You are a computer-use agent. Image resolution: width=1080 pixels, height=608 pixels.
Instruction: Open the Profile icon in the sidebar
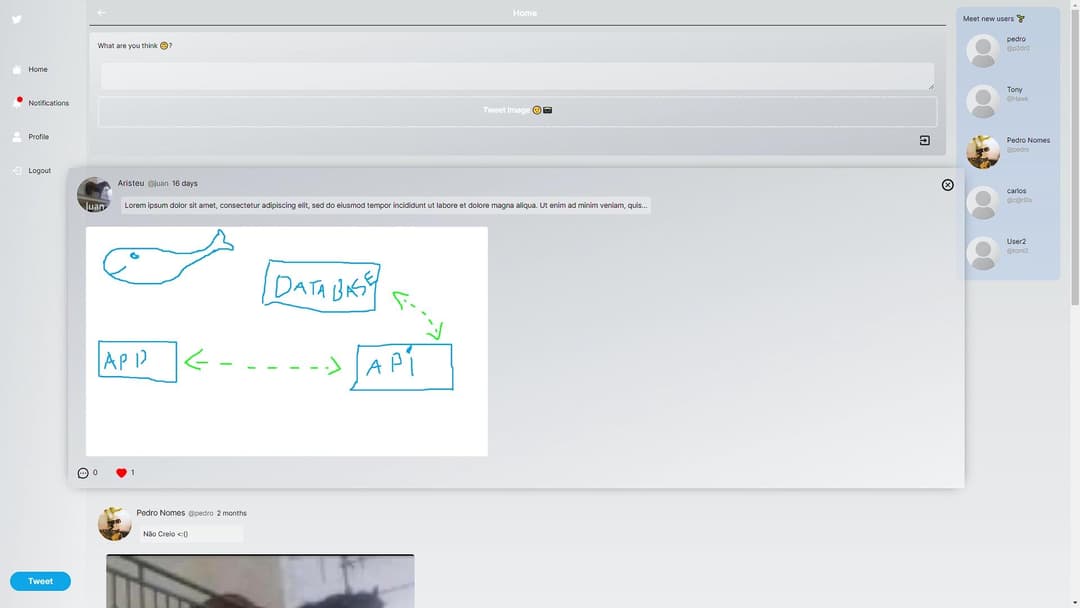tap(16, 136)
